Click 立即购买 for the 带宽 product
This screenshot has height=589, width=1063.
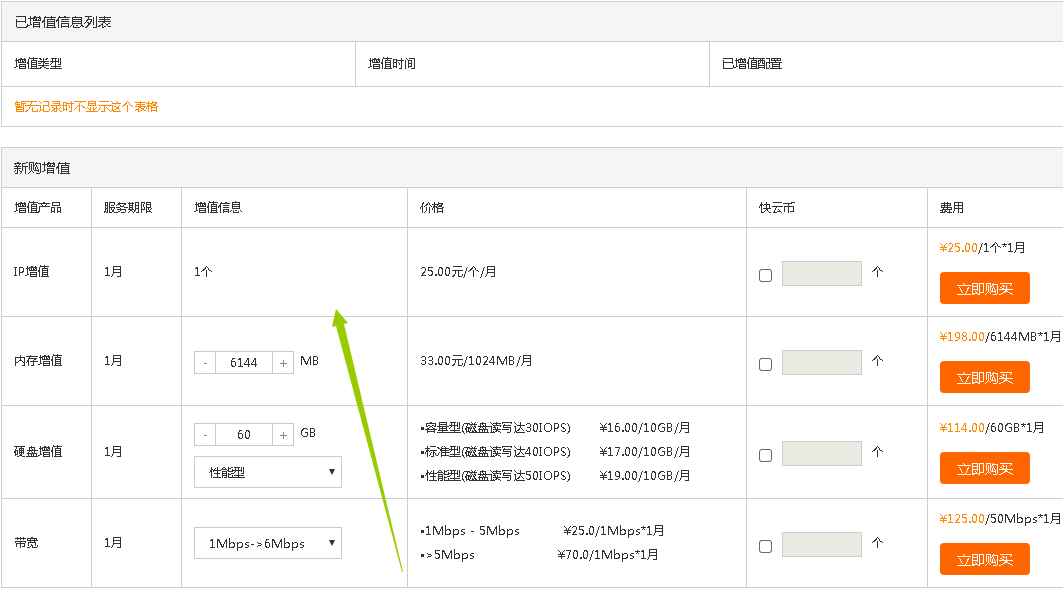[x=984, y=559]
